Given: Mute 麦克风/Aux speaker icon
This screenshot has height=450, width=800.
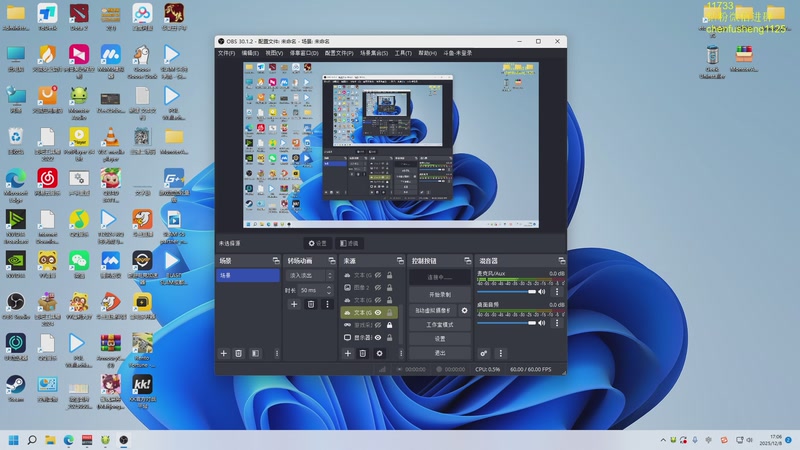Looking at the screenshot, I should point(542,292).
